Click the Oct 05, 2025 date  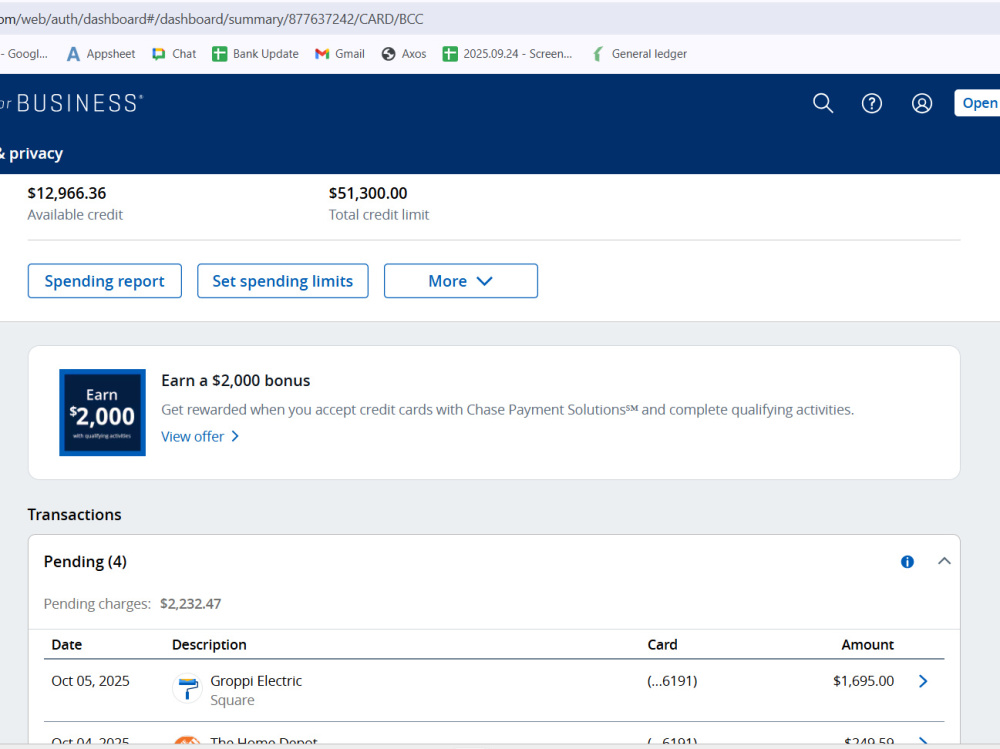click(x=90, y=681)
